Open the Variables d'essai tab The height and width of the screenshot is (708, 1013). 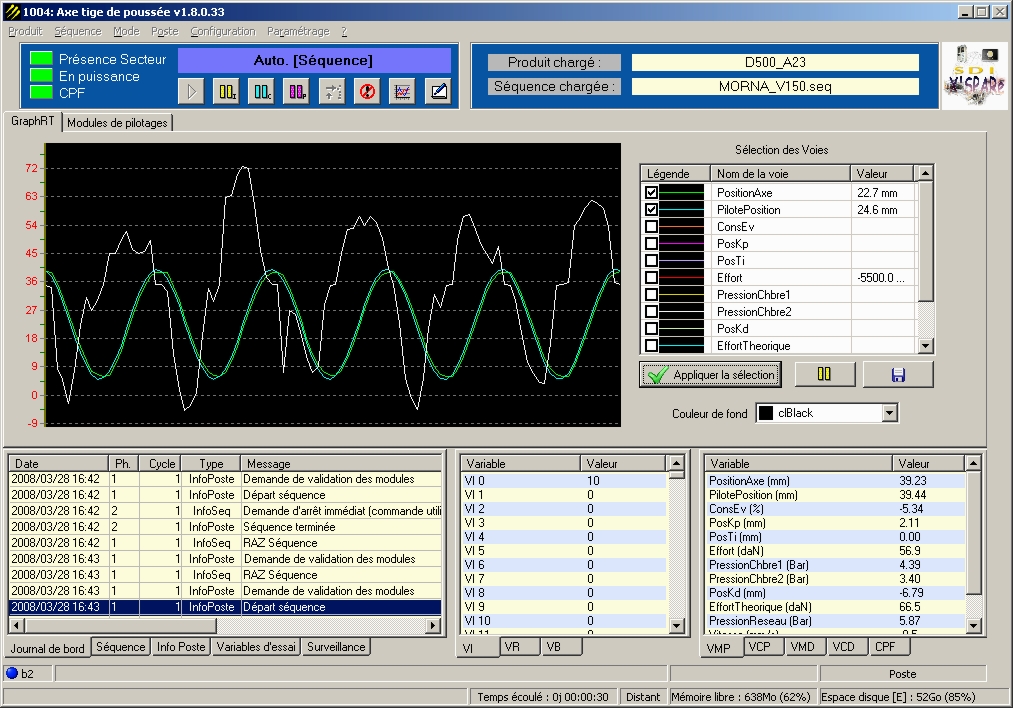click(256, 647)
